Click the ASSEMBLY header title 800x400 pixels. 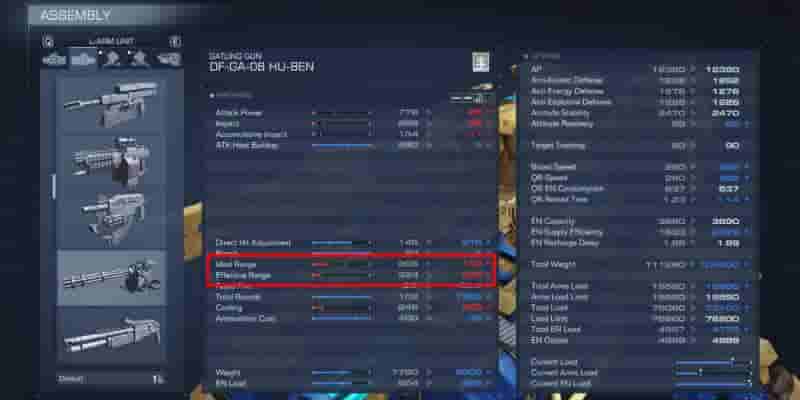click(74, 15)
